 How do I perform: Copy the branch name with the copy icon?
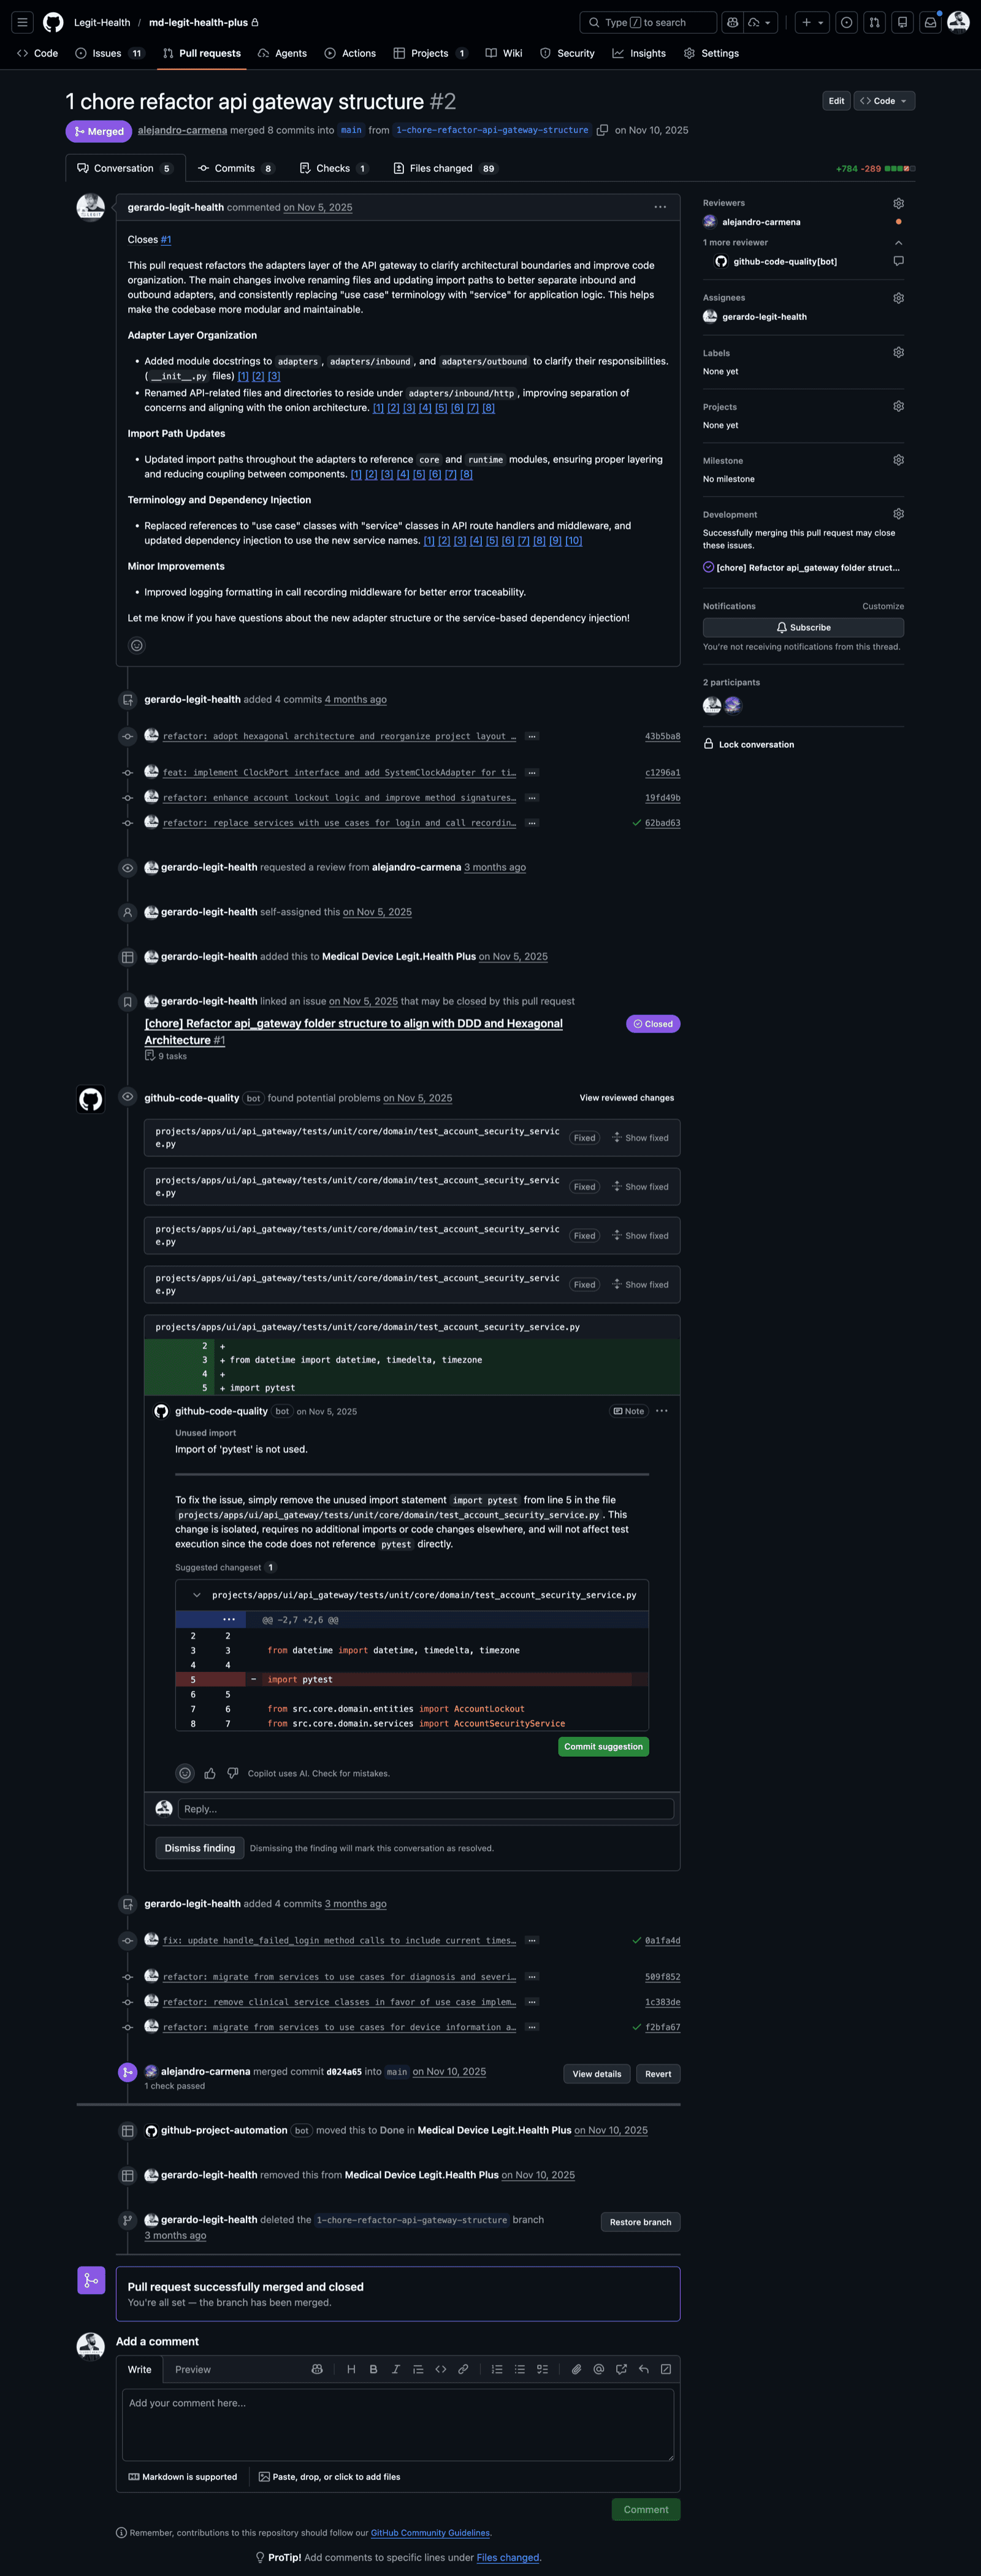(604, 130)
